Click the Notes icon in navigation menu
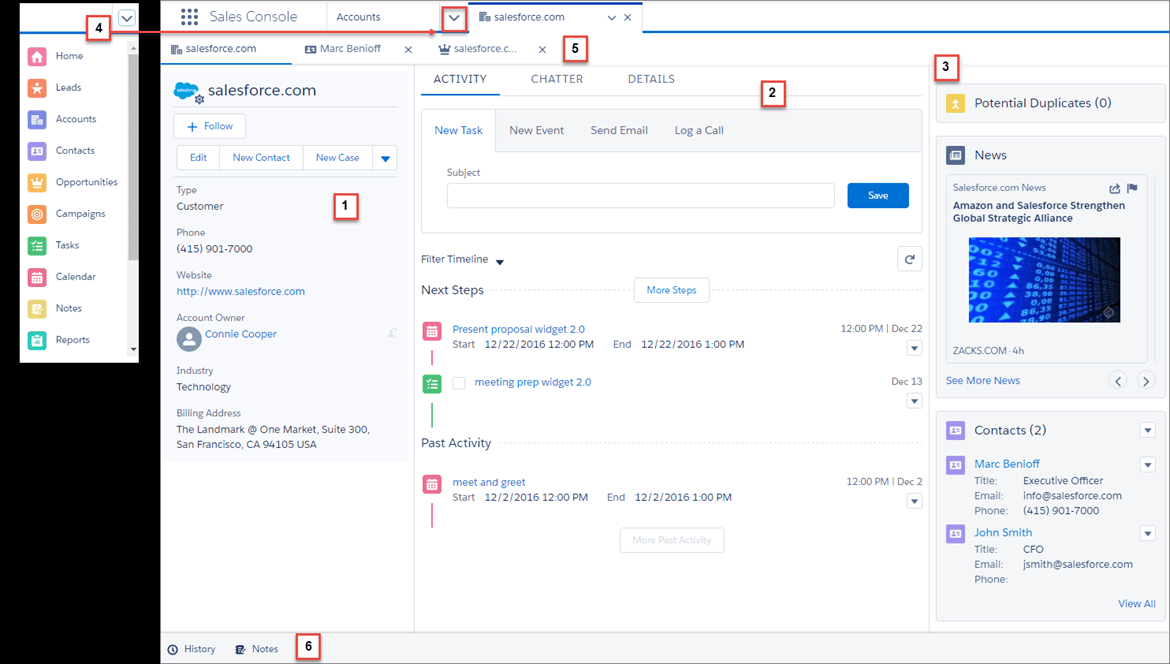The image size is (1170, 664). (37, 308)
